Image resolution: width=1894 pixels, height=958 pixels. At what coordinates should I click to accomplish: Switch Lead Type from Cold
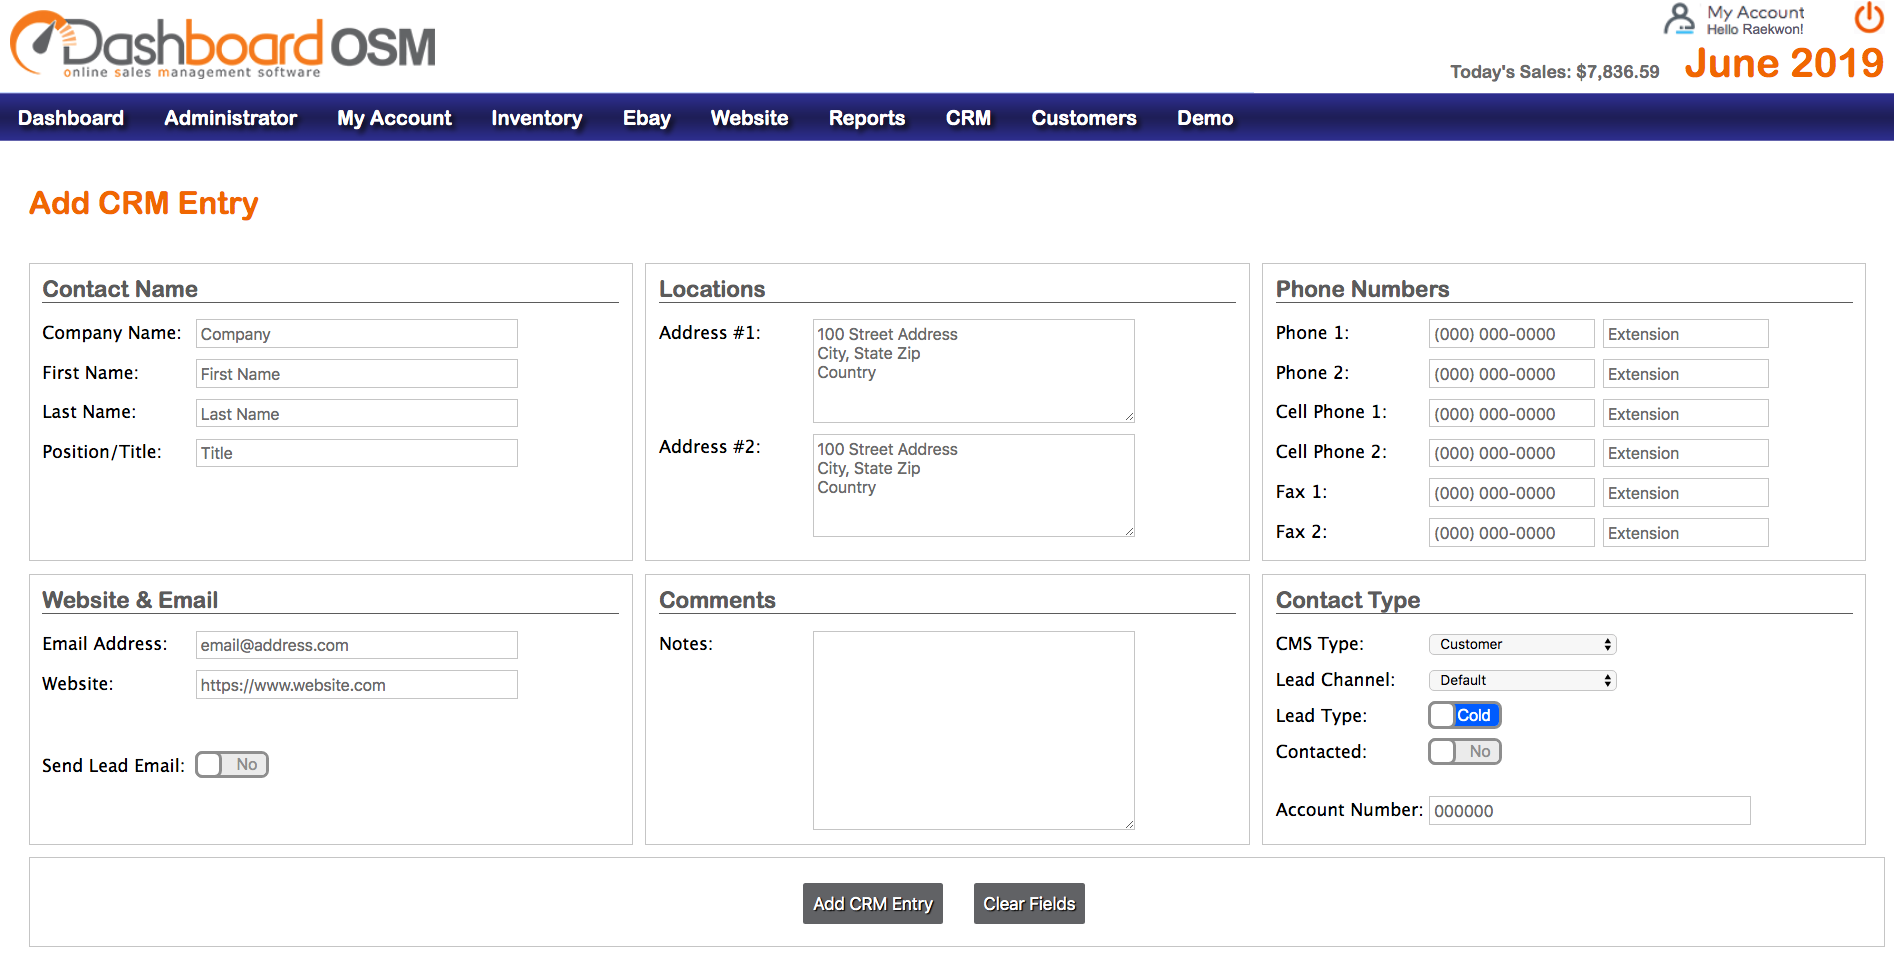click(x=1464, y=715)
